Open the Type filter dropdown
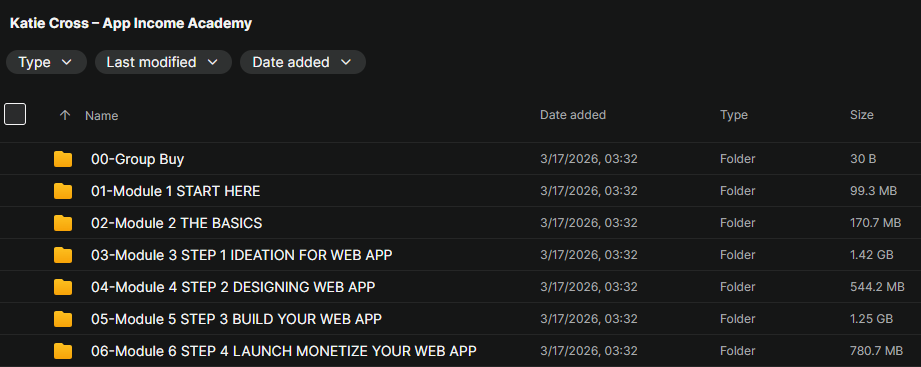 (x=46, y=62)
